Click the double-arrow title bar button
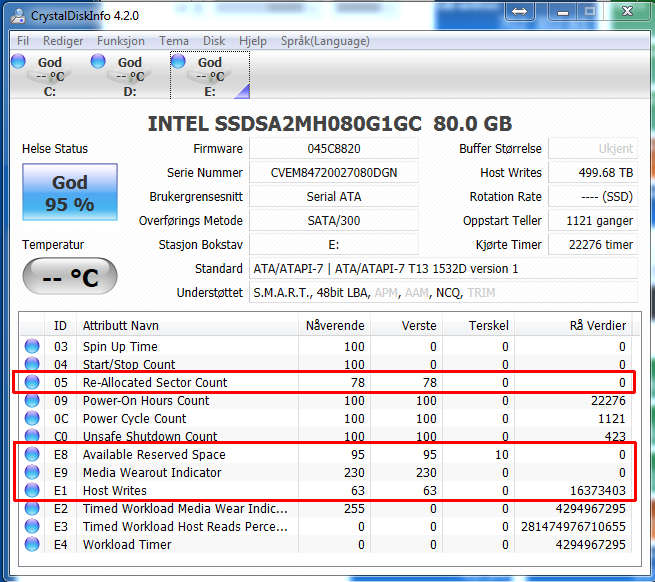The image size is (655, 582). point(519,12)
